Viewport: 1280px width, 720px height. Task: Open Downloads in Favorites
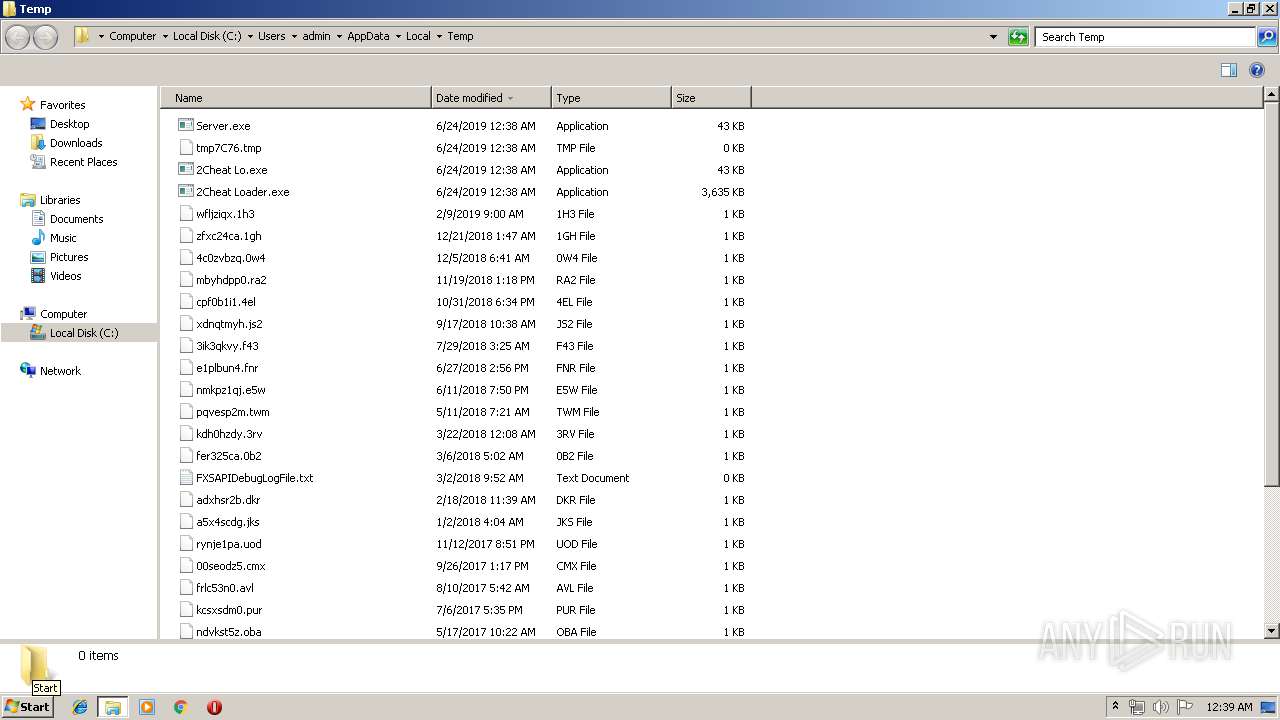click(x=76, y=143)
